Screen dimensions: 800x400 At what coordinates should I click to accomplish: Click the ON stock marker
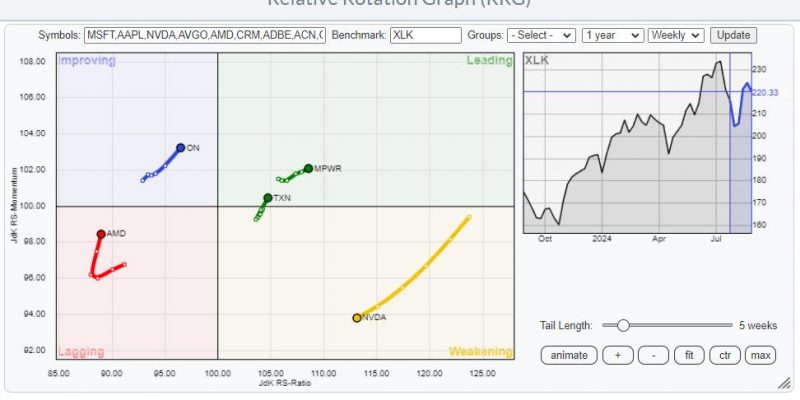(180, 148)
